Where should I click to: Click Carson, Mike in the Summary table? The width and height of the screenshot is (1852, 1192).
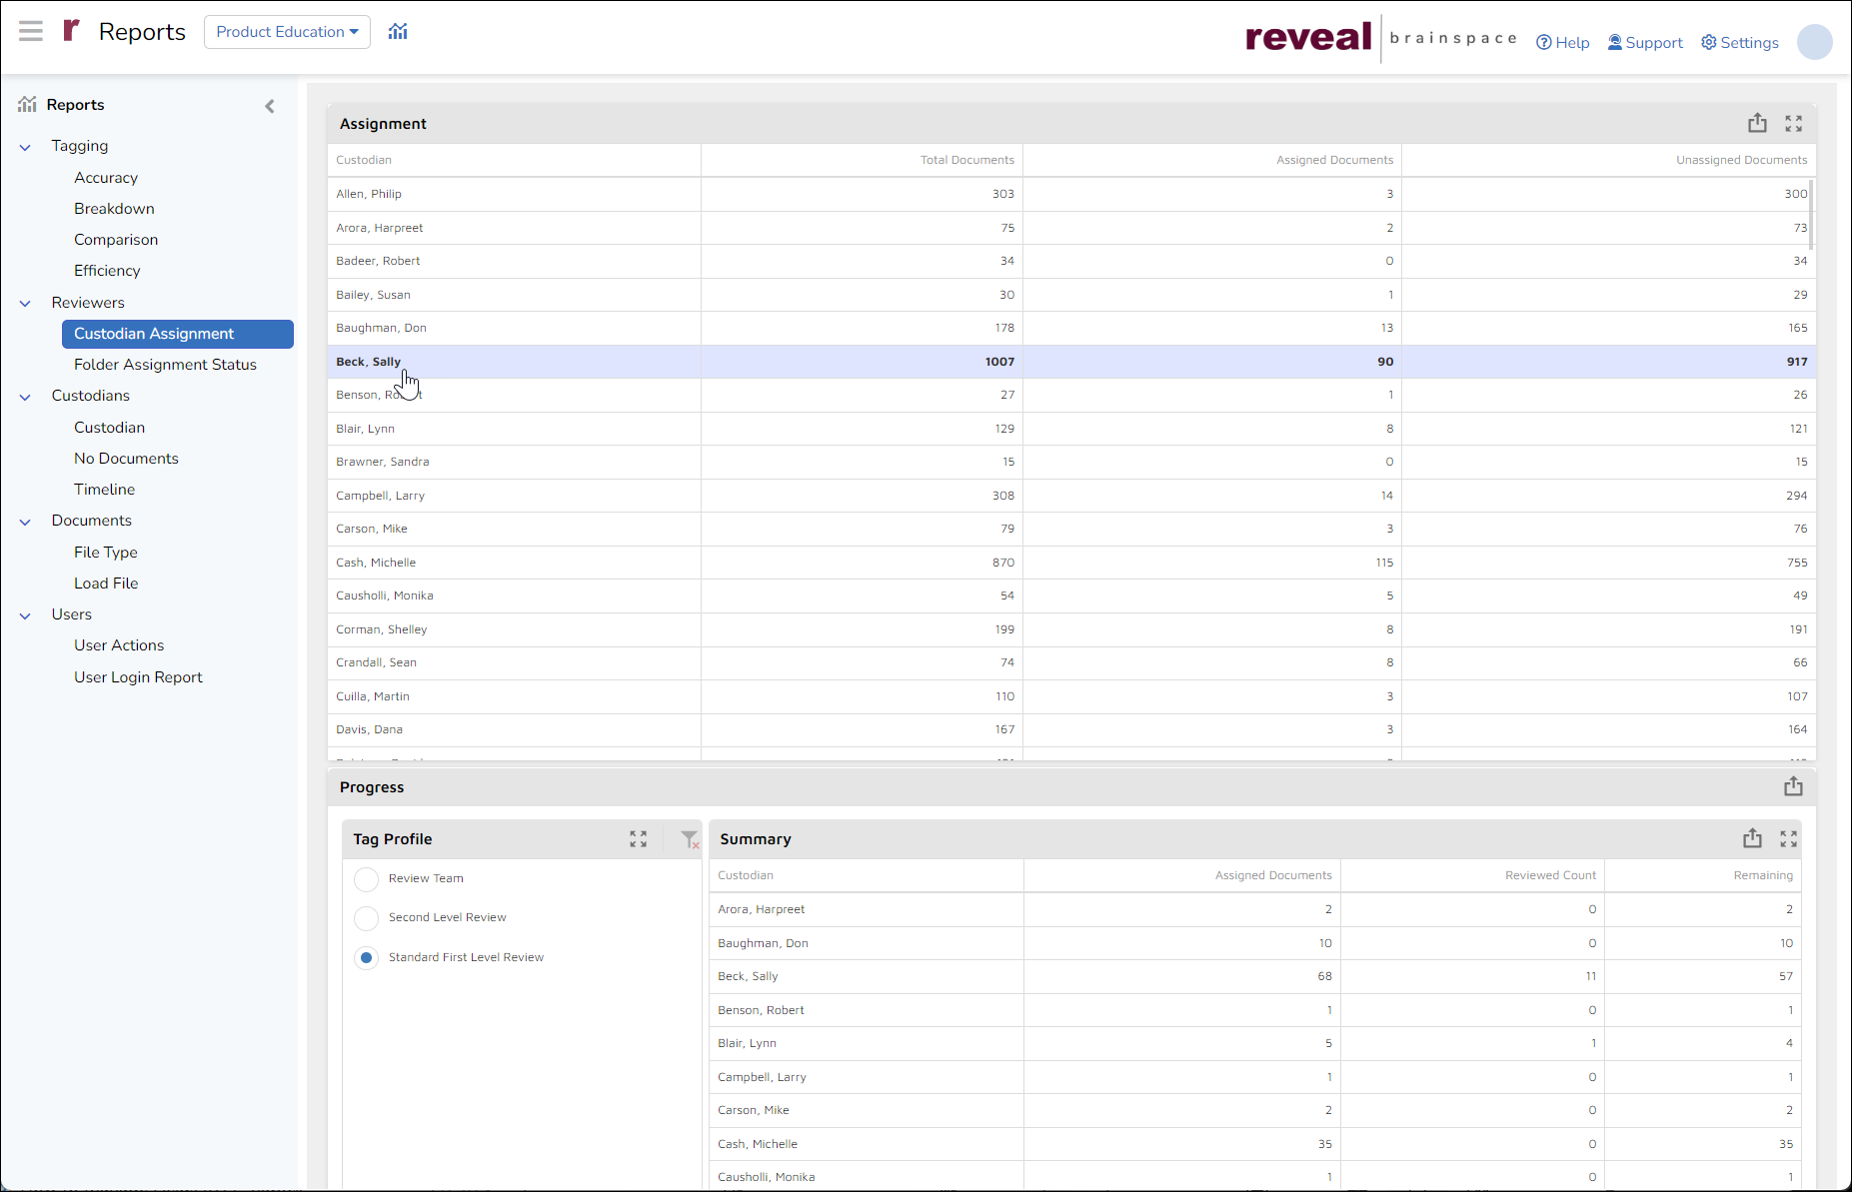(753, 1110)
